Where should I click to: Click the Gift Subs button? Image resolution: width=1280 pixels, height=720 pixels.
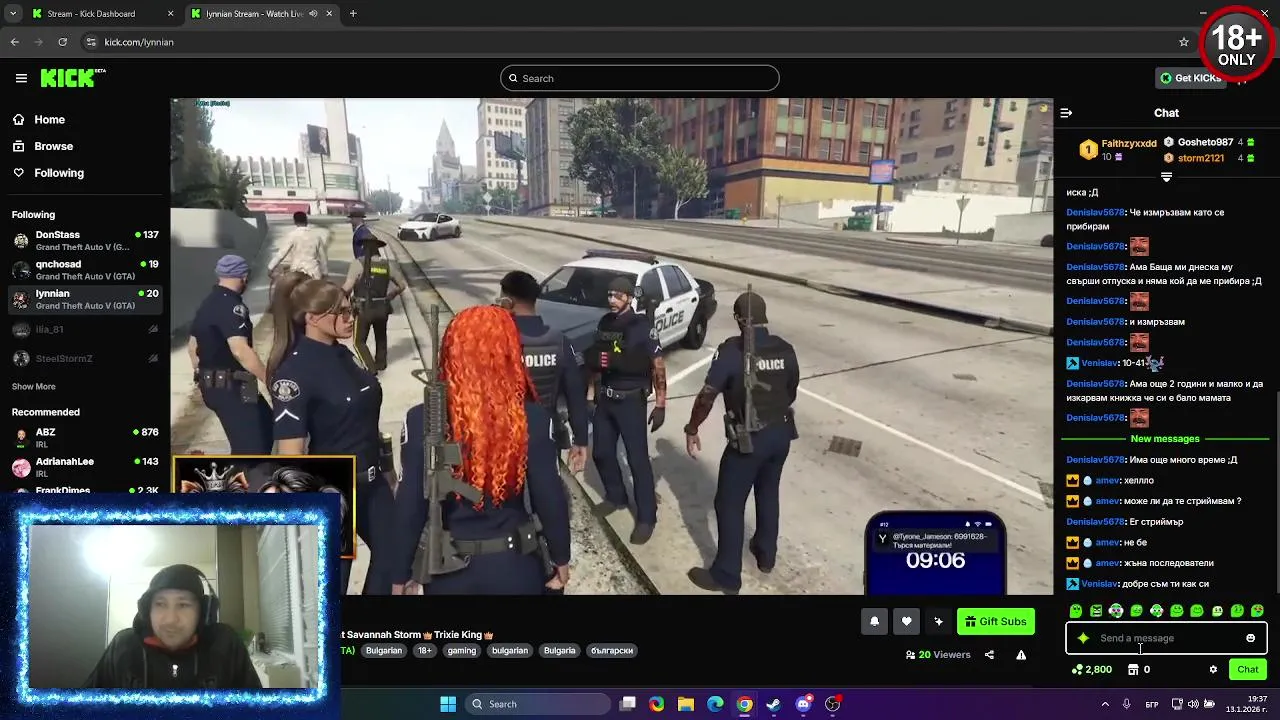pyautogui.click(x=995, y=621)
